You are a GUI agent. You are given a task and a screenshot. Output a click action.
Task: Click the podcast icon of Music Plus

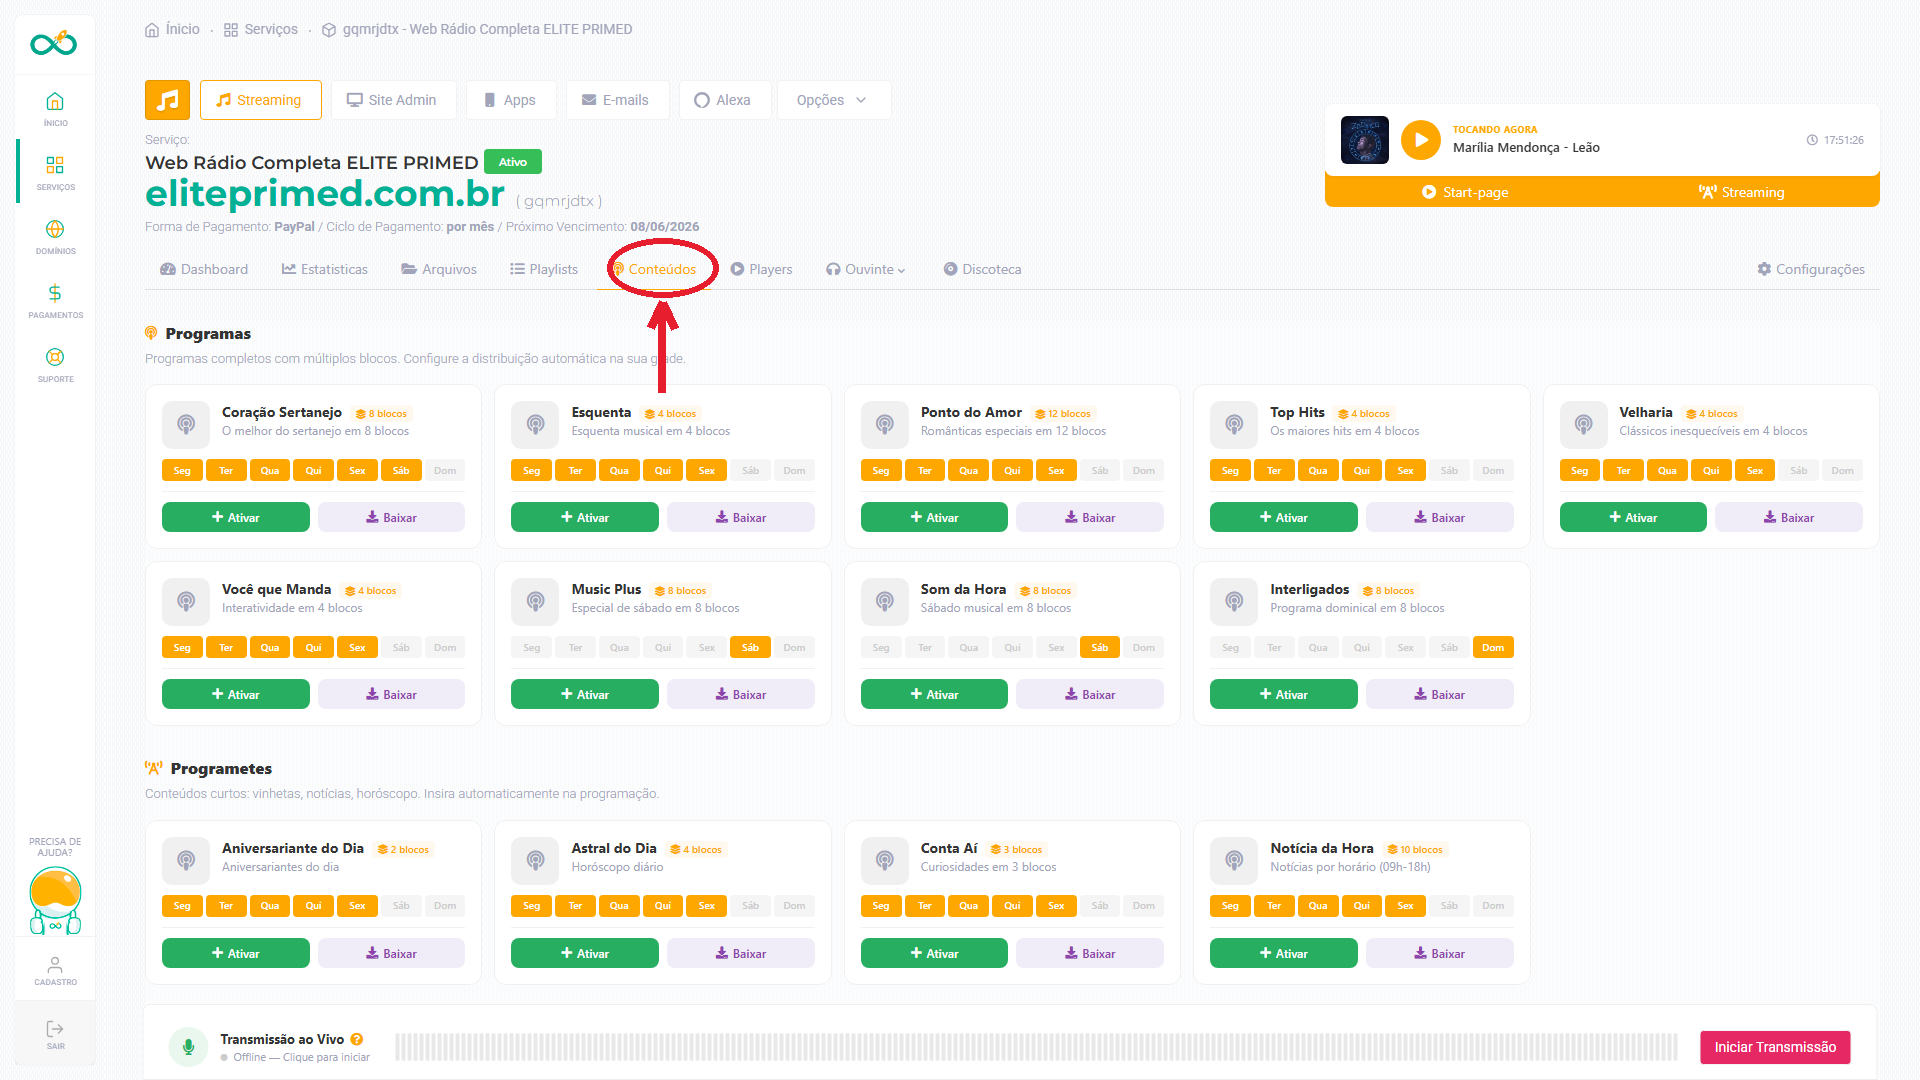tap(535, 601)
